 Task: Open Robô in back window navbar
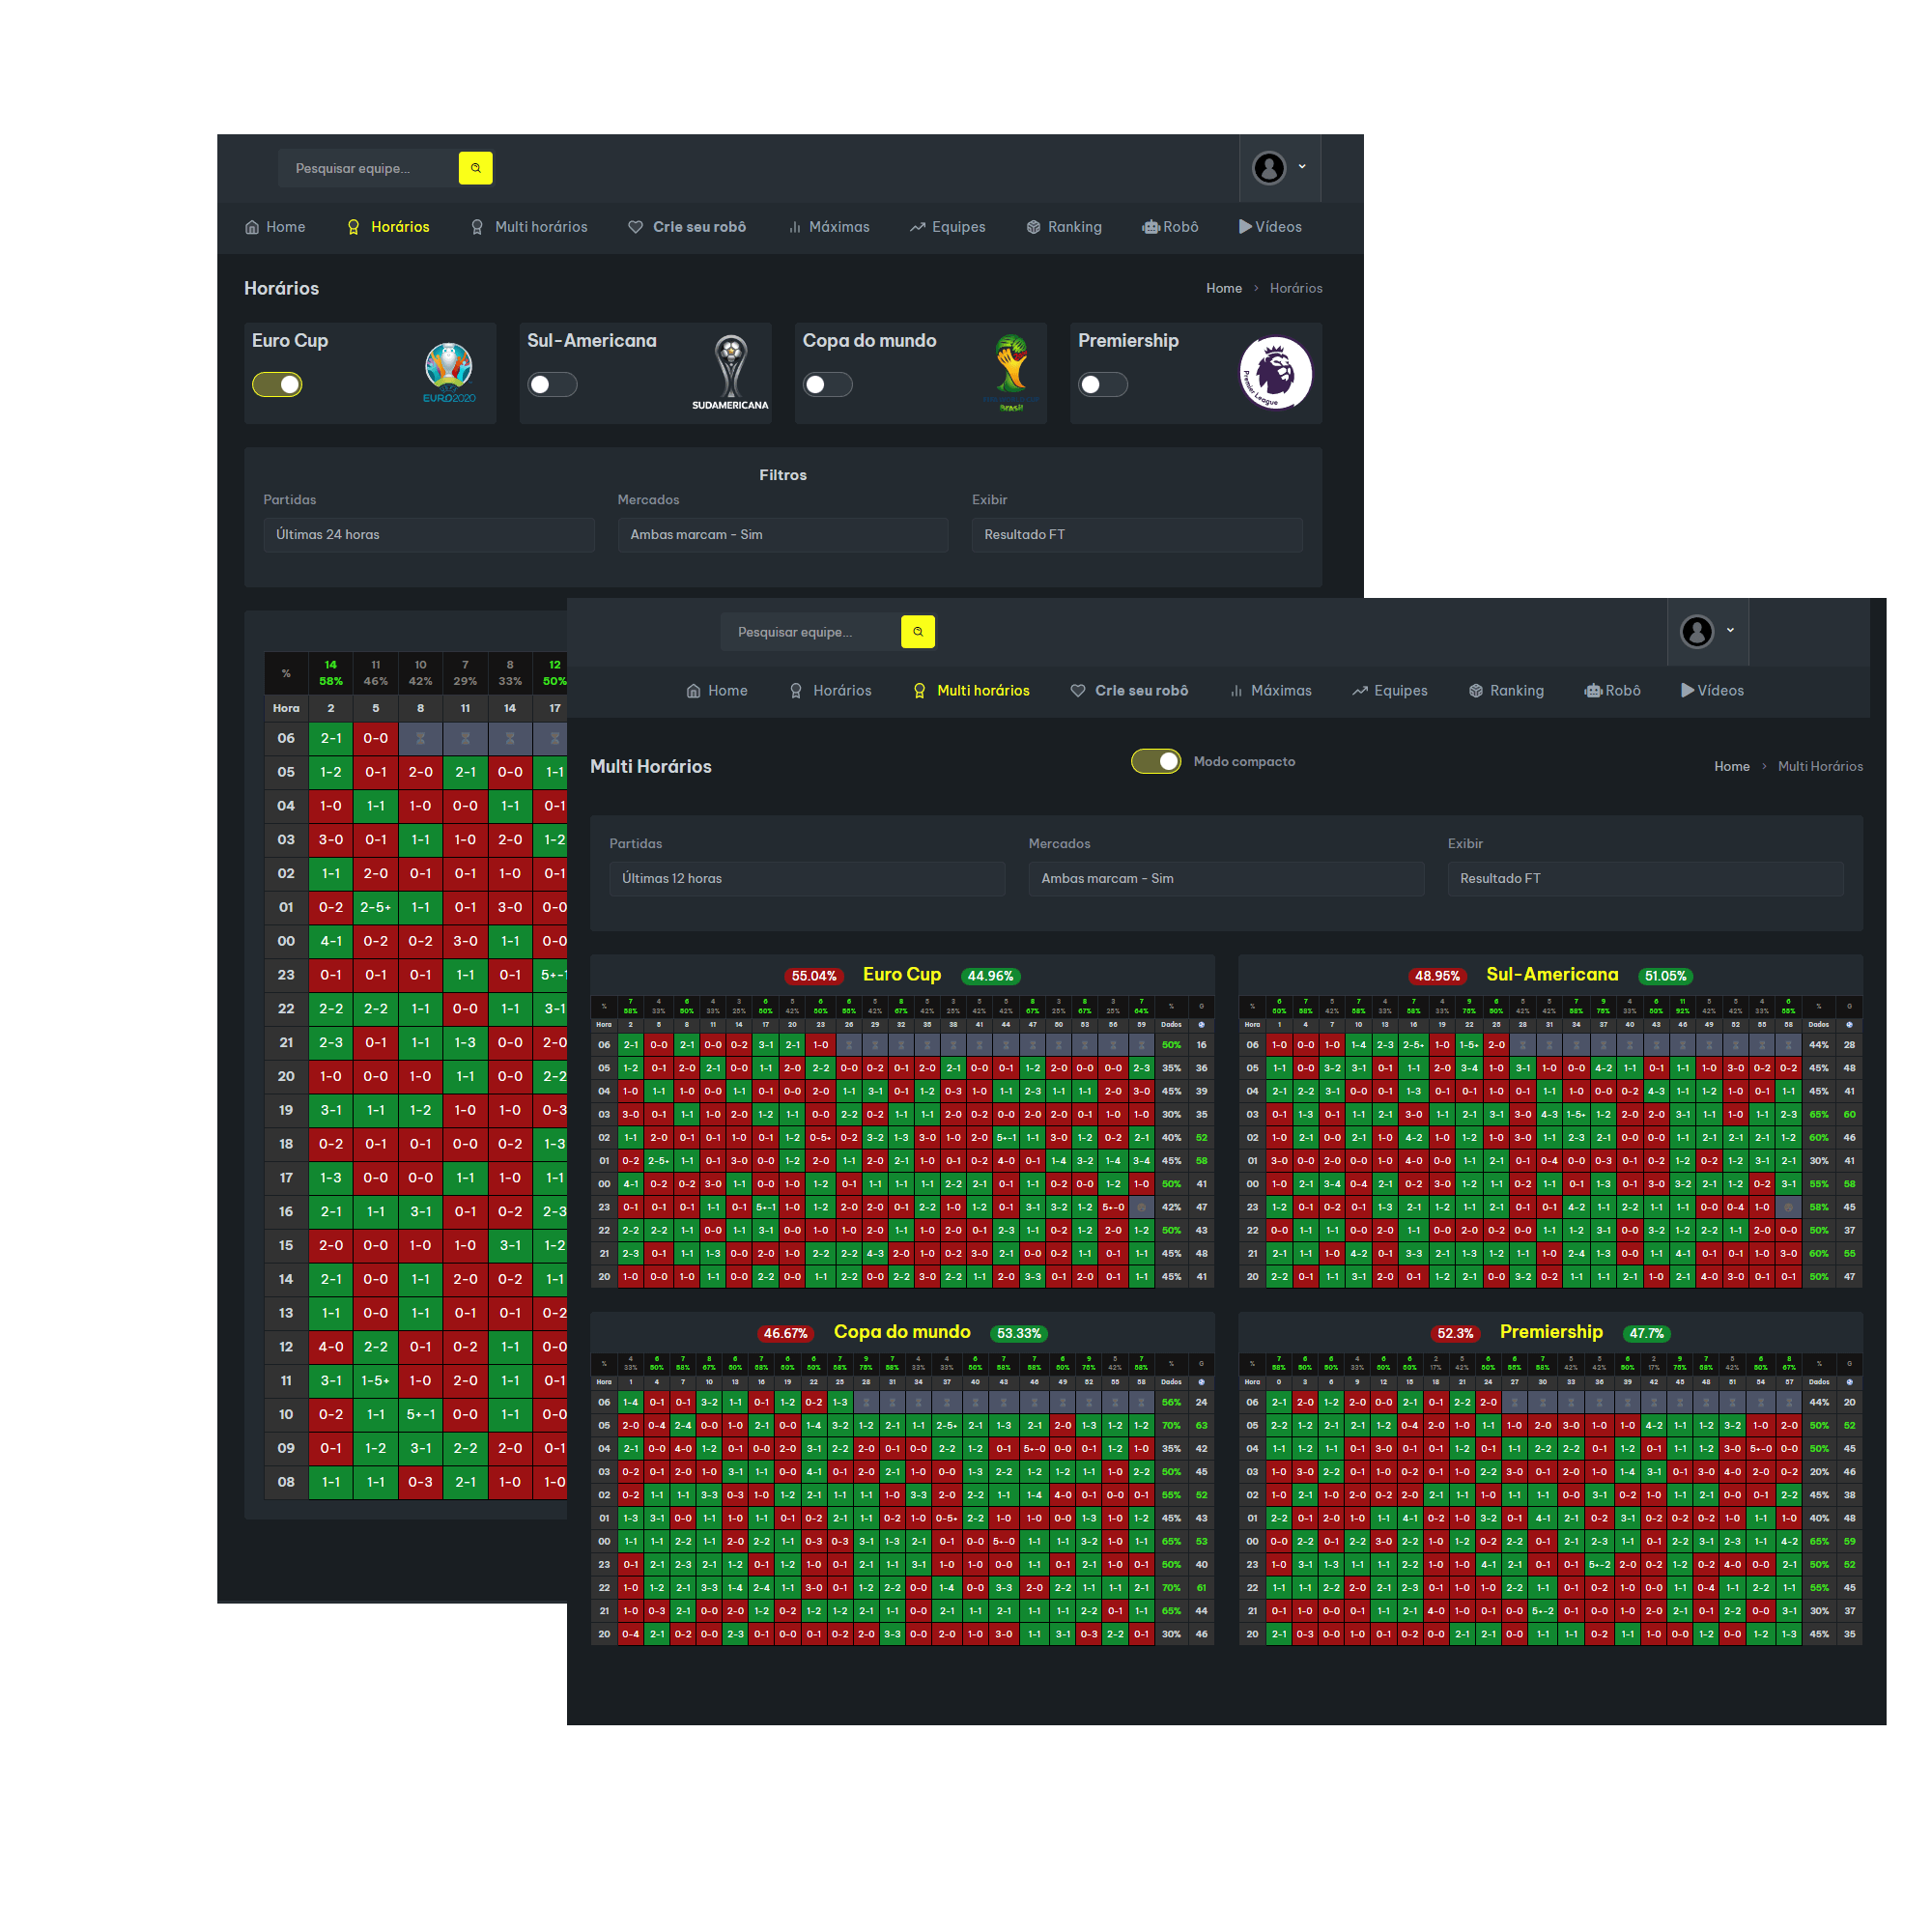coord(1170,227)
